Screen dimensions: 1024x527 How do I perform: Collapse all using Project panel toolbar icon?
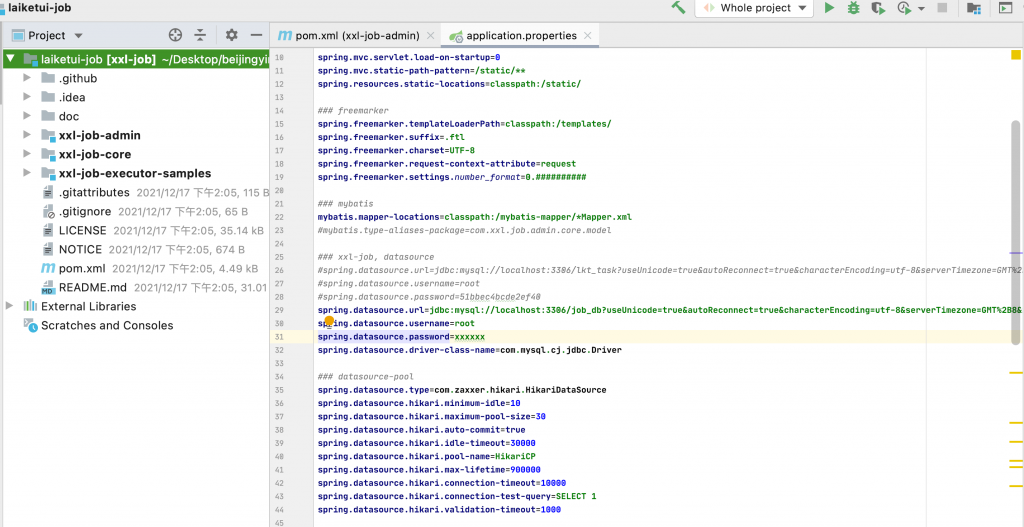tap(200, 35)
